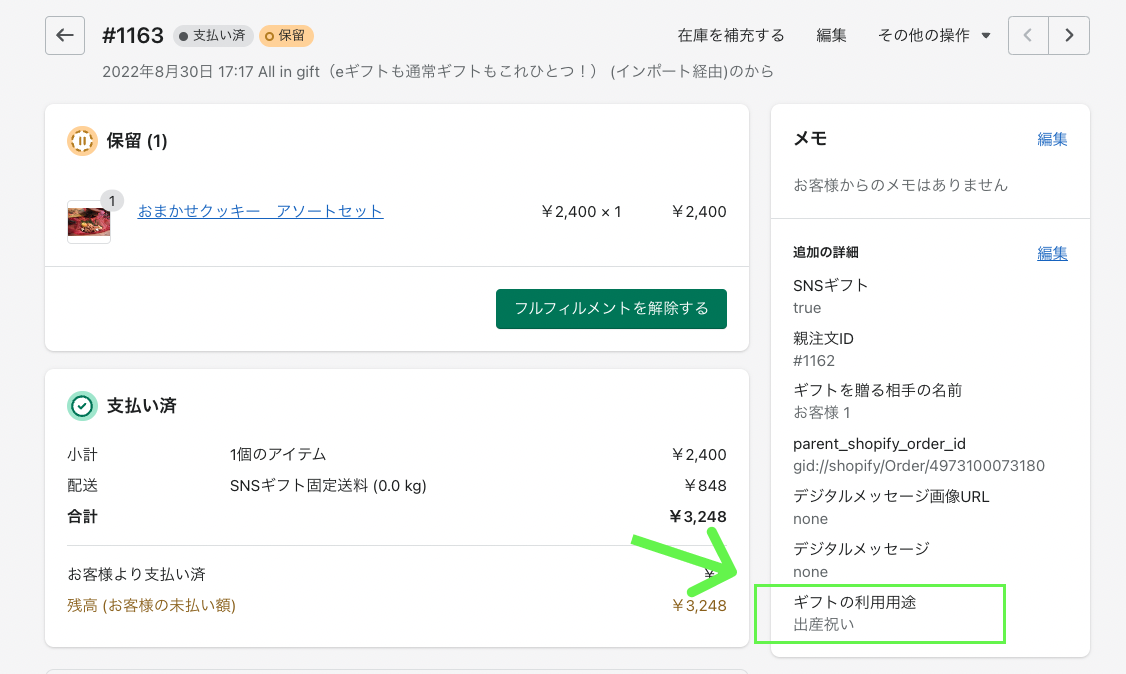Image resolution: width=1126 pixels, height=674 pixels.
Task: Click the paid checkmark status icon
Action: 82,405
